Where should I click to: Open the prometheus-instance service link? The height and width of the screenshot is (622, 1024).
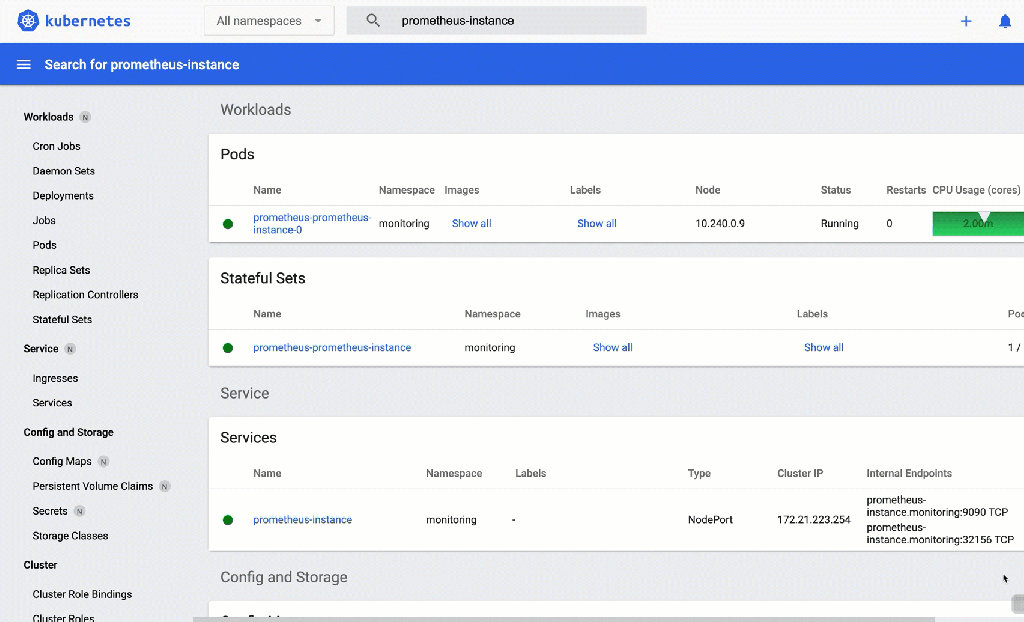point(302,520)
